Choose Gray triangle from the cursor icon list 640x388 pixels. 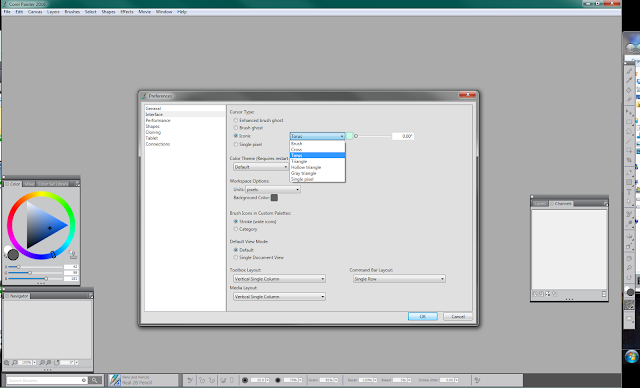coord(318,173)
